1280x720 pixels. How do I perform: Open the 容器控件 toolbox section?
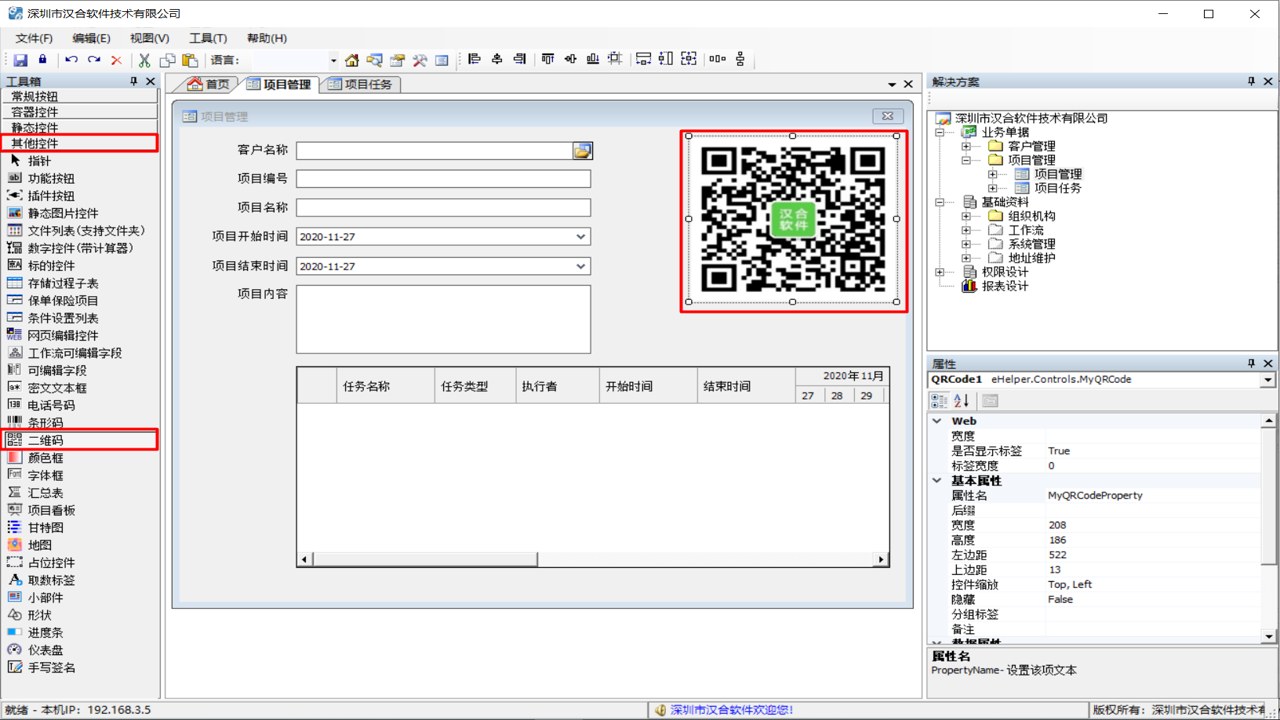80,112
